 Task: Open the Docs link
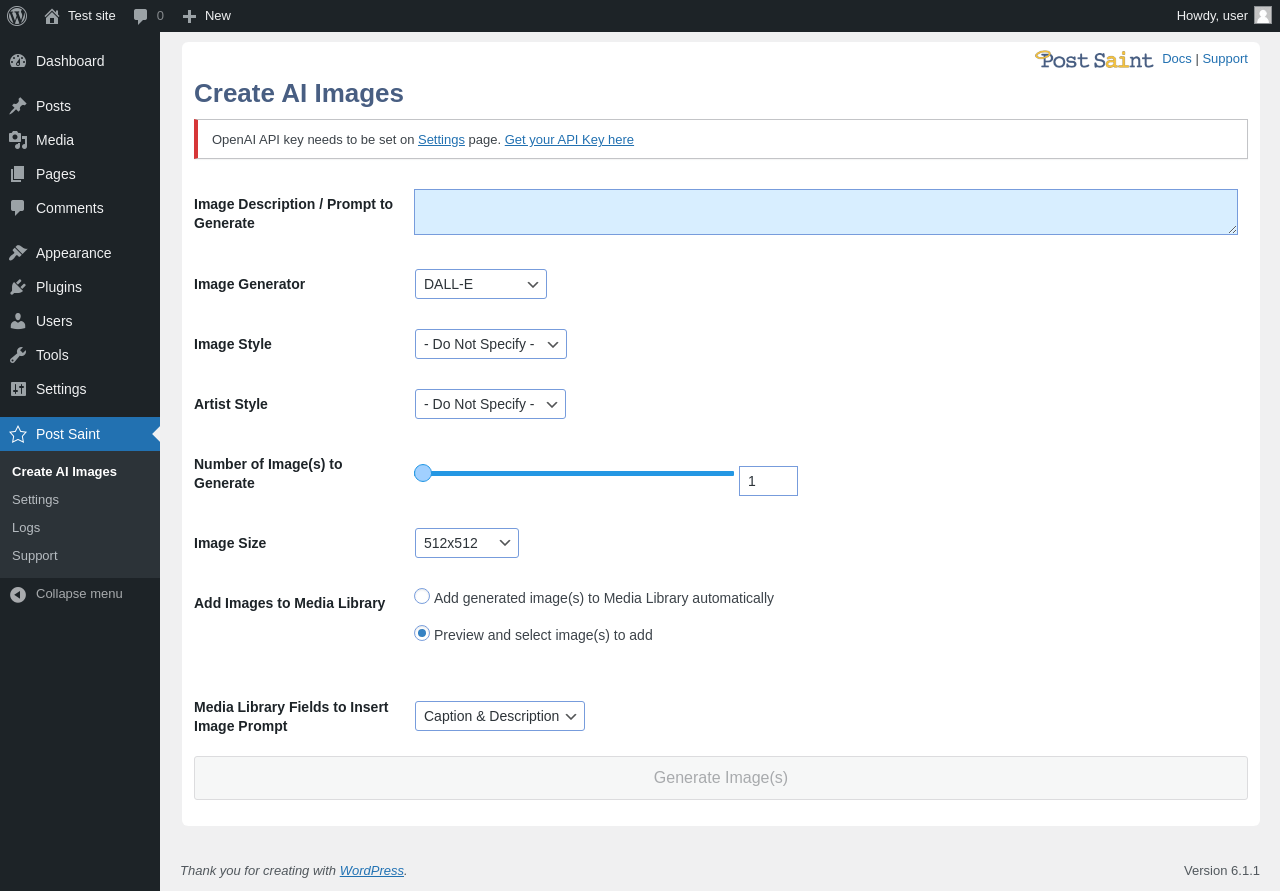pos(1177,59)
